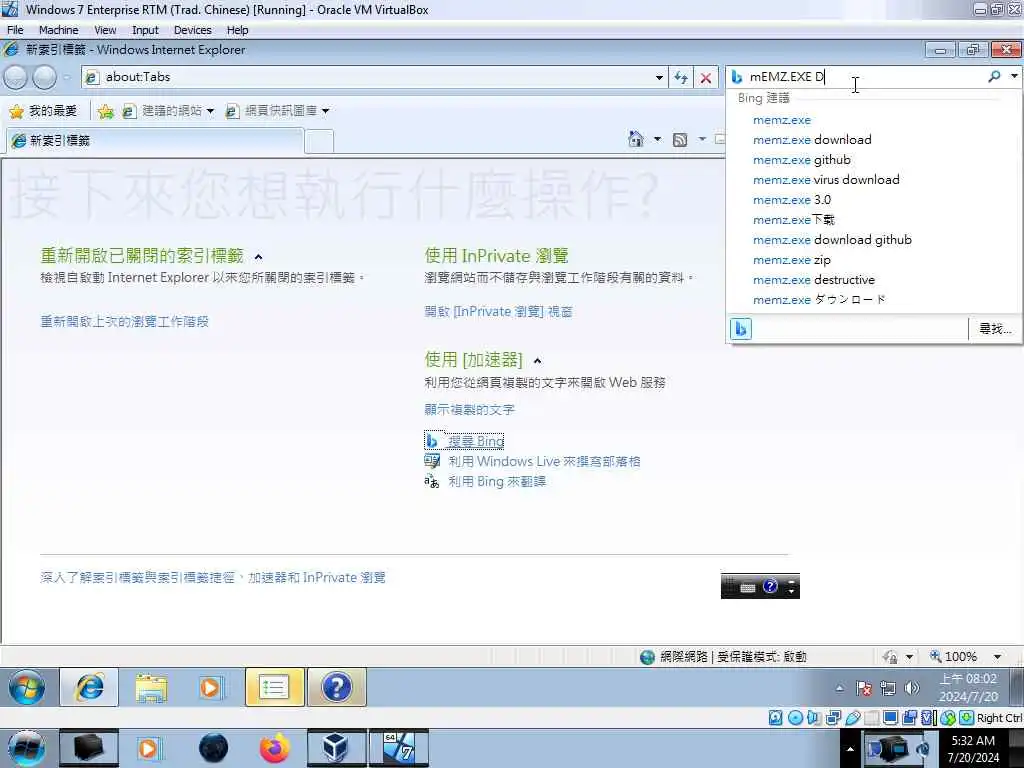Open the VirtualBox Input menu
The width and height of the screenshot is (1024, 768).
pyautogui.click(x=145, y=30)
